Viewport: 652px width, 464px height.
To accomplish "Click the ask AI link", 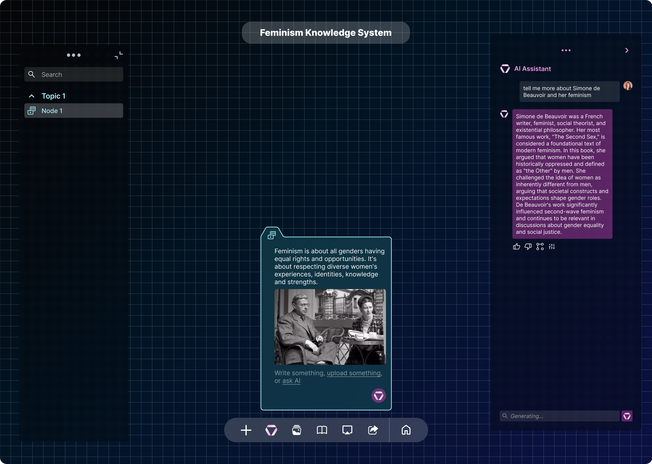I will [291, 380].
